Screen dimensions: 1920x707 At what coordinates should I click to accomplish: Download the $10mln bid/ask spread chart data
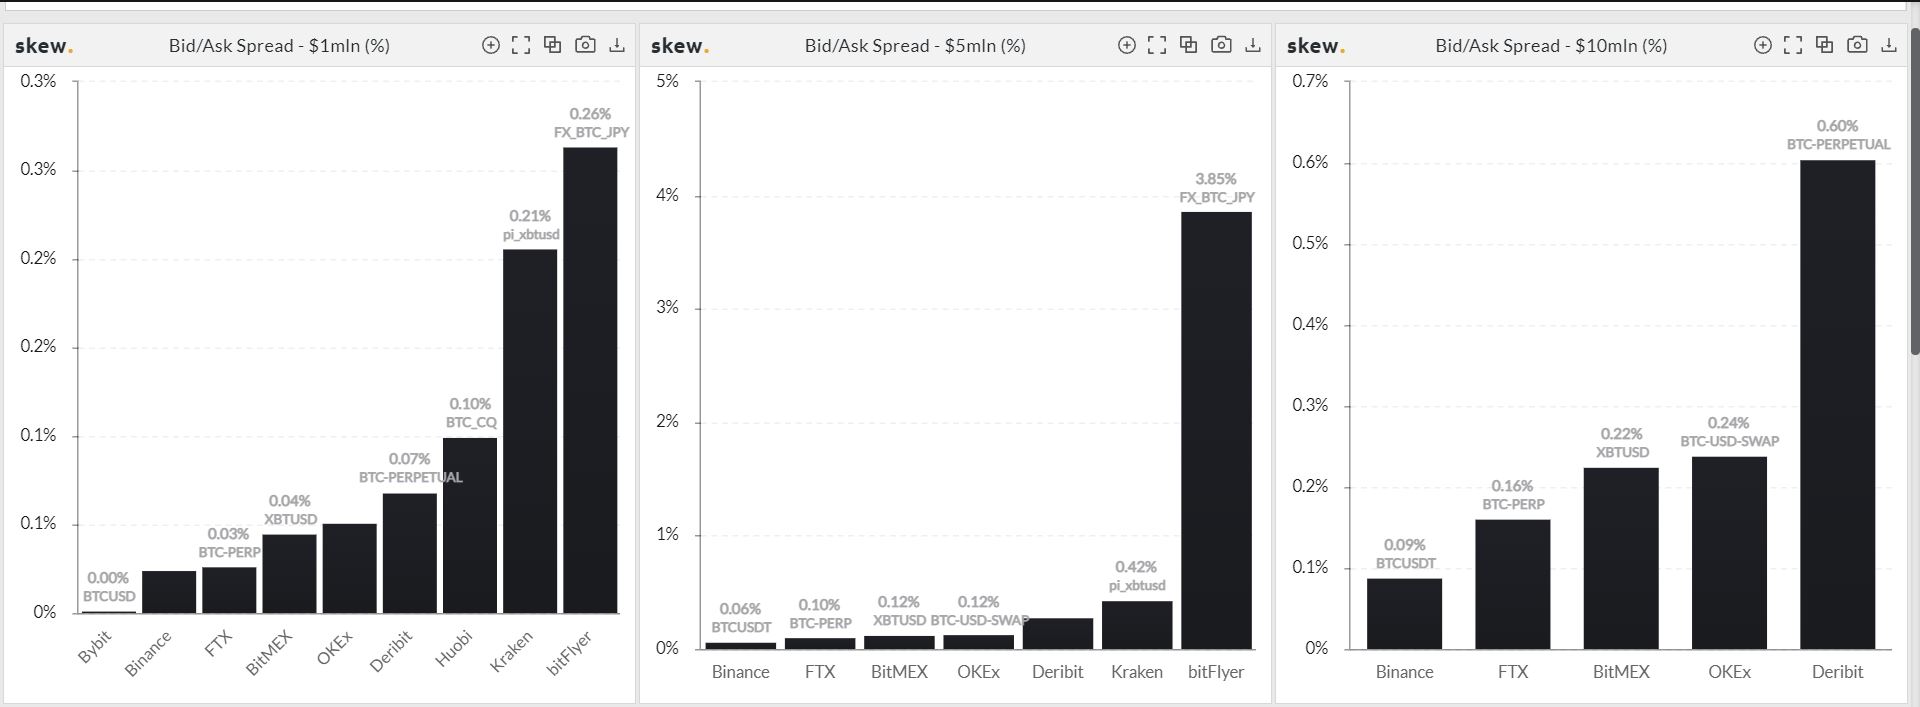pyautogui.click(x=1889, y=45)
